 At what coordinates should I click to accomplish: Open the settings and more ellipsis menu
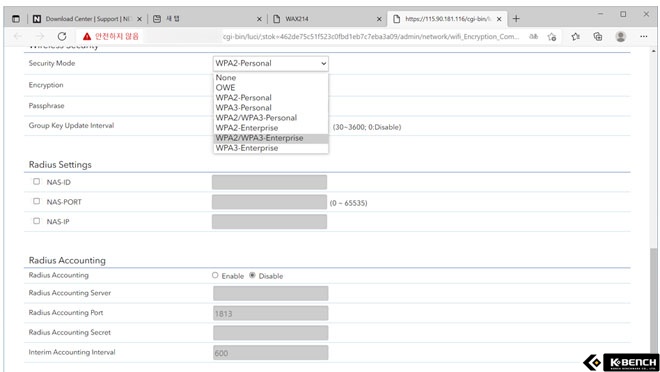pos(644,37)
